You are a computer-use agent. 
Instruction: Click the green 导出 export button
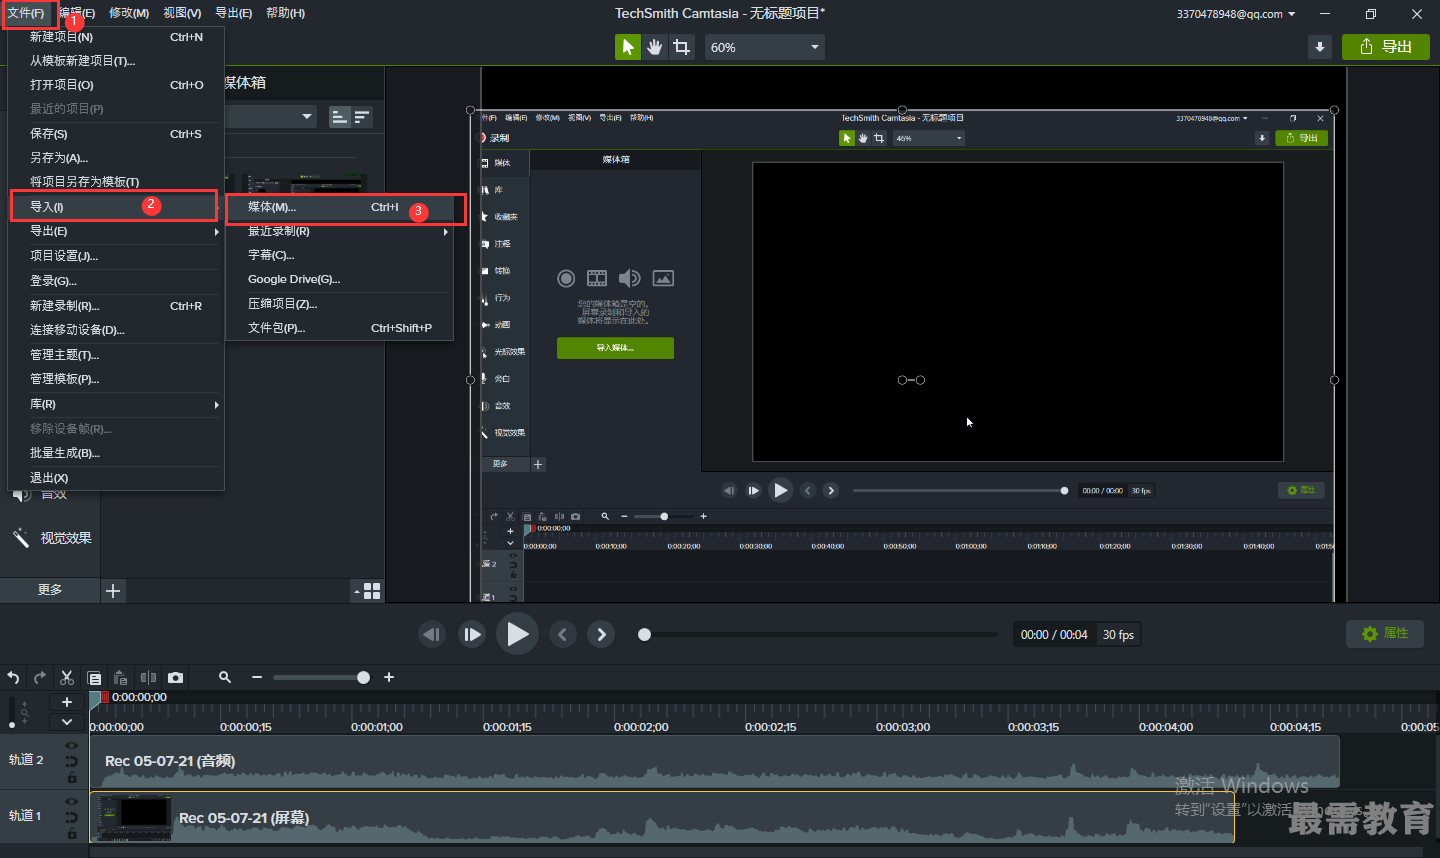point(1385,47)
